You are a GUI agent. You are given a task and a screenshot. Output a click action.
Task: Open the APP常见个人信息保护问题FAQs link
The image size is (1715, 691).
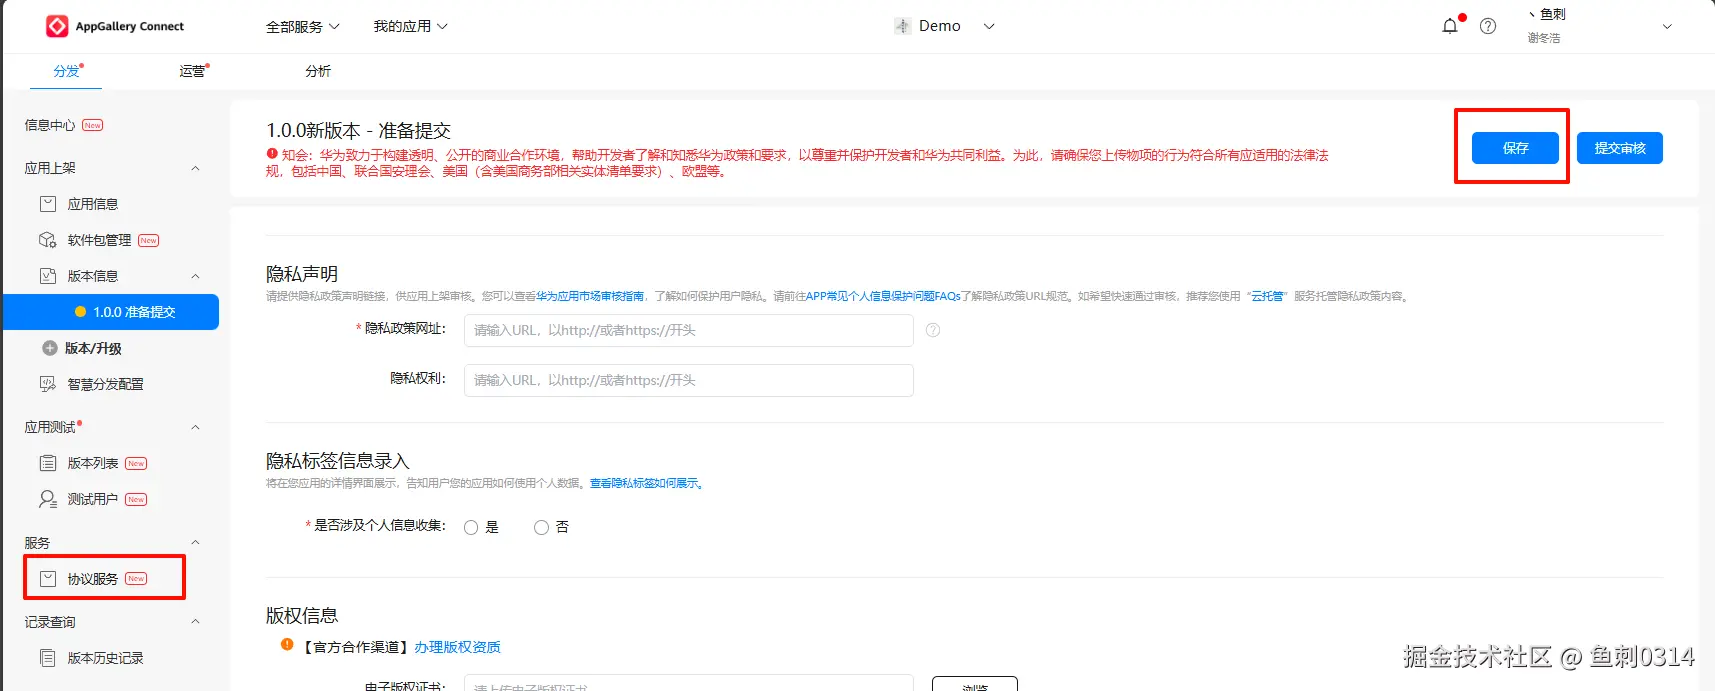tap(883, 296)
